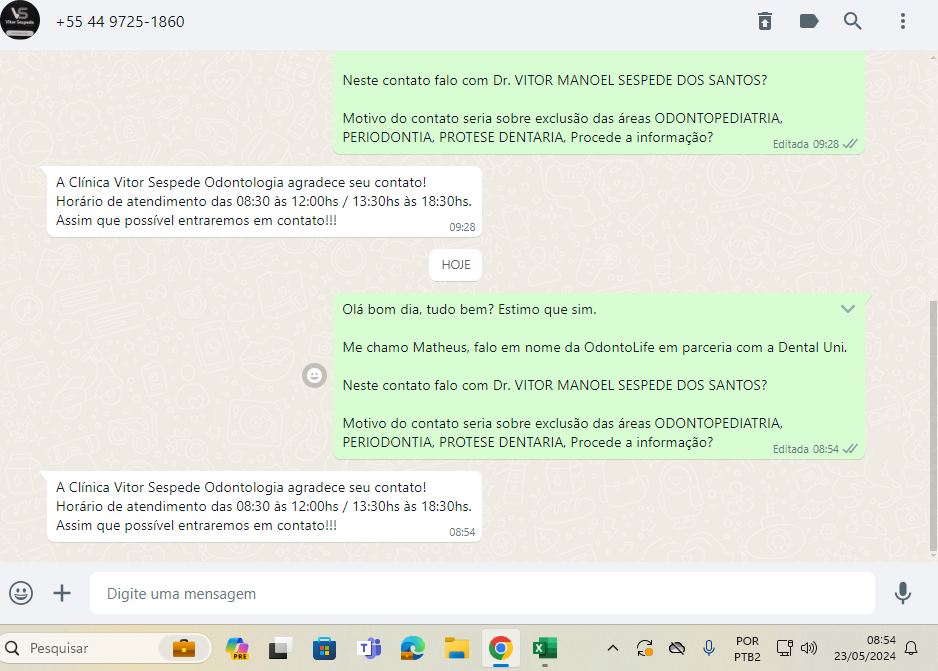Open Microsoft Teams from the taskbar
The height and width of the screenshot is (671, 938).
[x=369, y=648]
